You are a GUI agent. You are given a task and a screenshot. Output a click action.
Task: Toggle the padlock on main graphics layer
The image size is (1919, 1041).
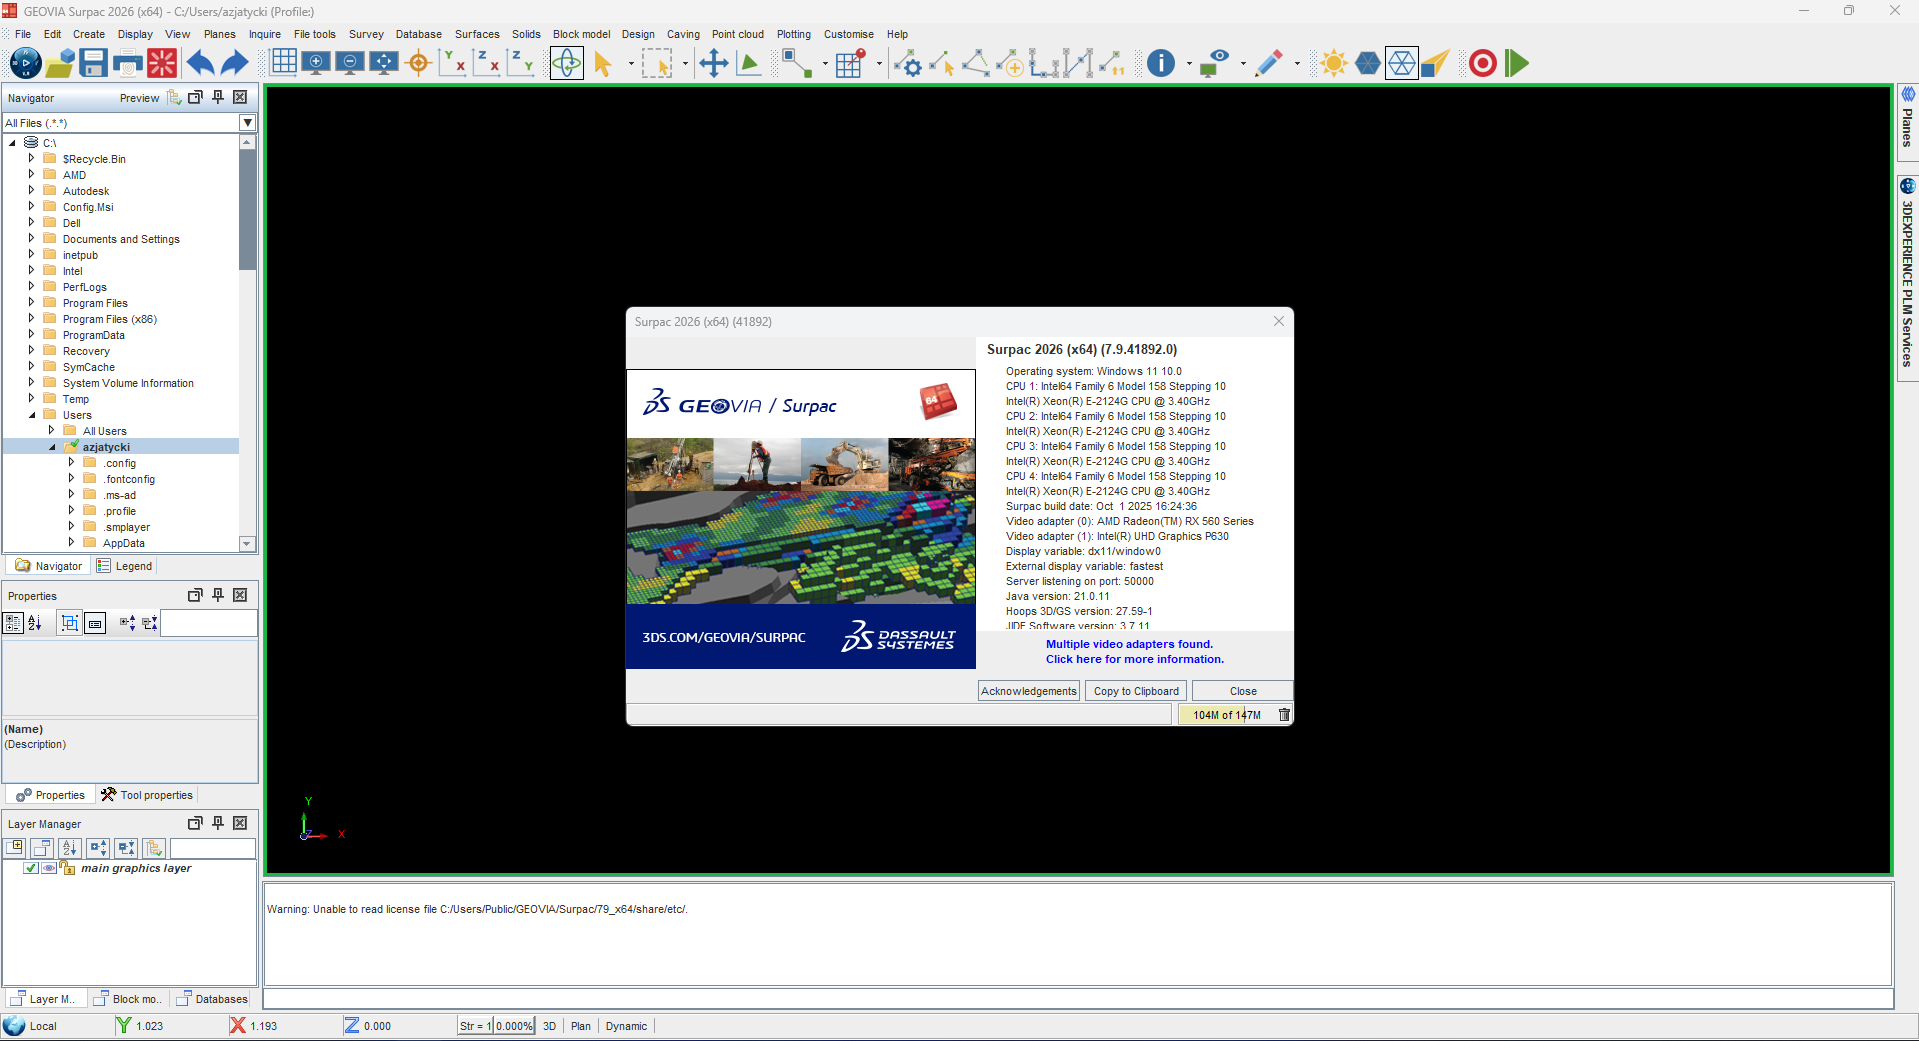click(x=67, y=868)
